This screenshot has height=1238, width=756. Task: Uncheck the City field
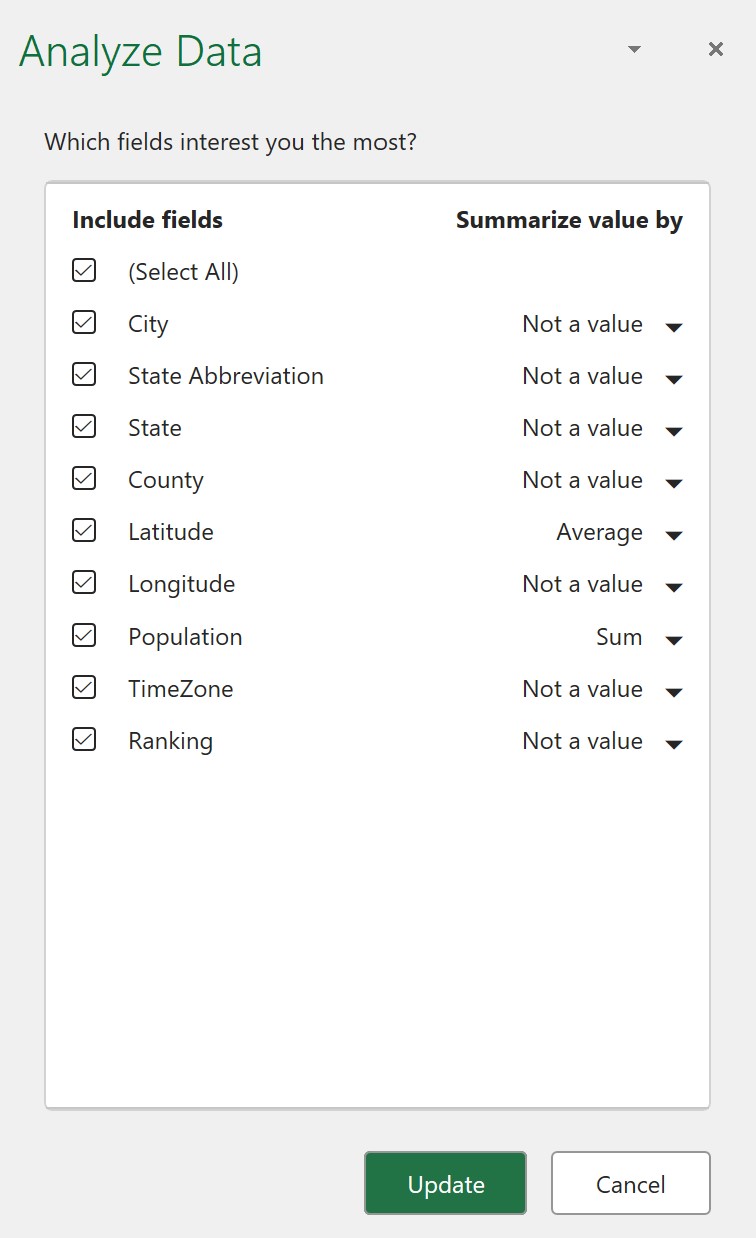84,322
